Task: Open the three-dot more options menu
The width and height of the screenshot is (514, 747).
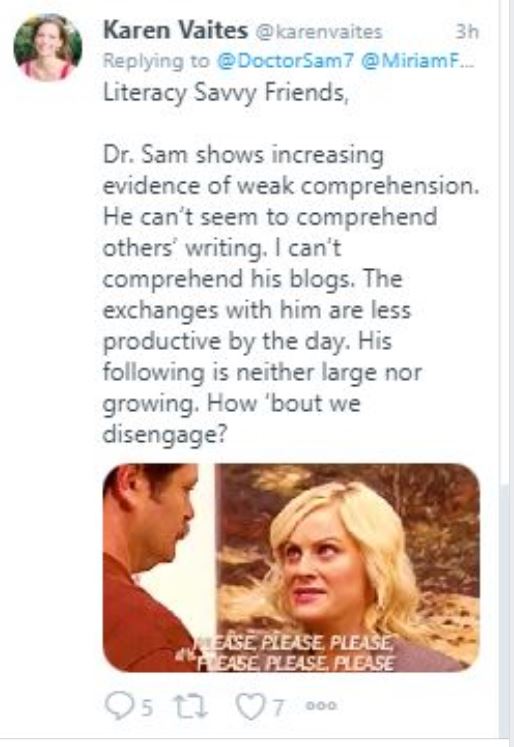Action: coord(322,705)
